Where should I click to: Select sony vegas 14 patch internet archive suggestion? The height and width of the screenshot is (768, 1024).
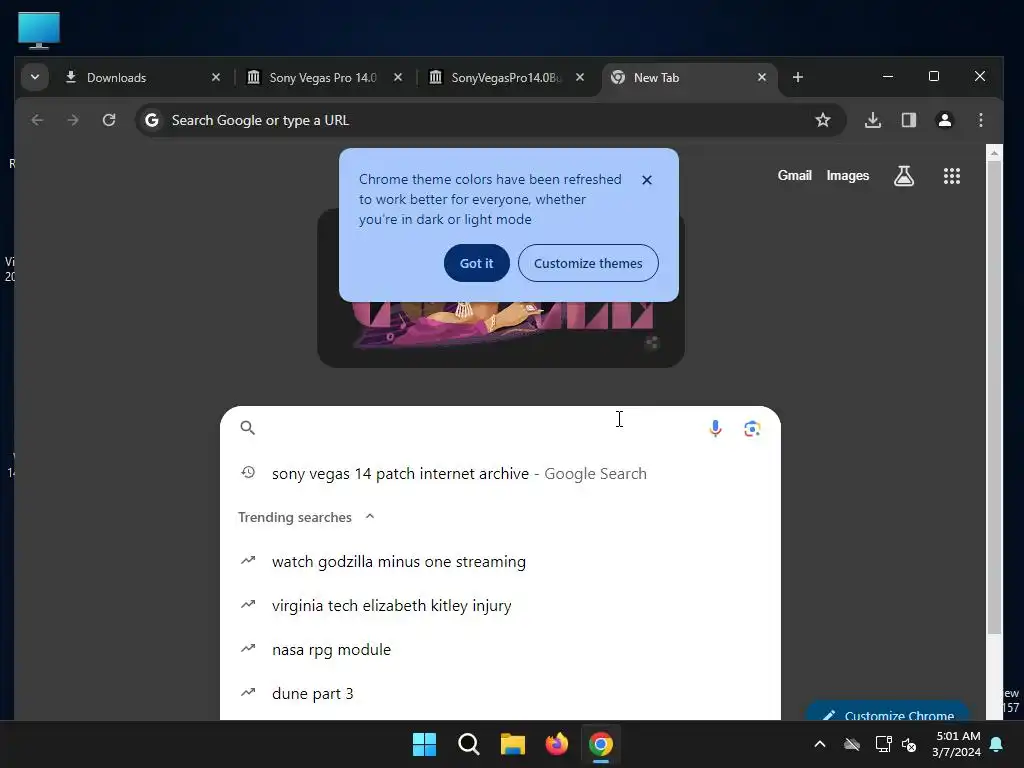tap(500, 473)
